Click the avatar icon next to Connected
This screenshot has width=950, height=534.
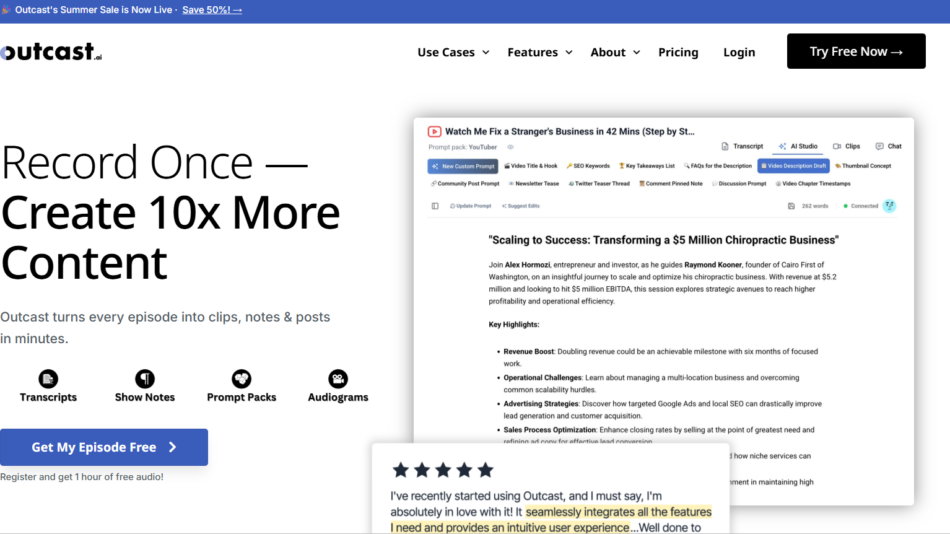click(x=889, y=206)
